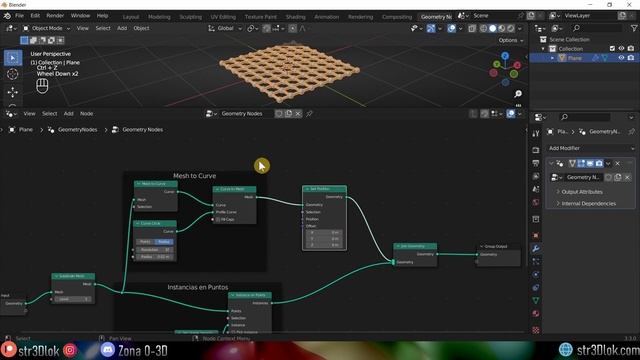Click the outliner filter funnel icon

click(x=634, y=28)
